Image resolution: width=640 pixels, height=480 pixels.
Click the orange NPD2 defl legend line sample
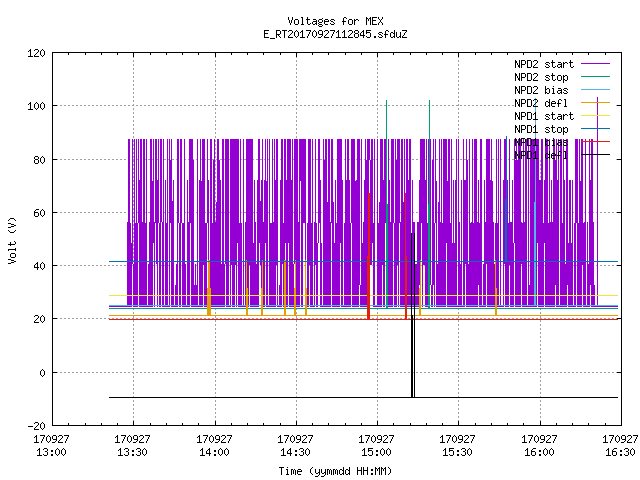[x=596, y=102]
